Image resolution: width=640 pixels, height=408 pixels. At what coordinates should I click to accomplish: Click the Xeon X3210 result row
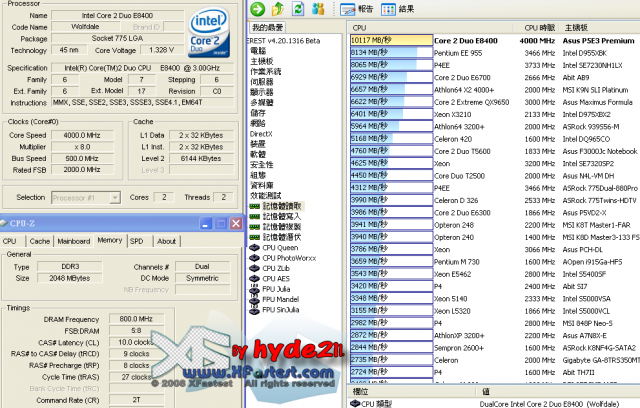(x=495, y=114)
